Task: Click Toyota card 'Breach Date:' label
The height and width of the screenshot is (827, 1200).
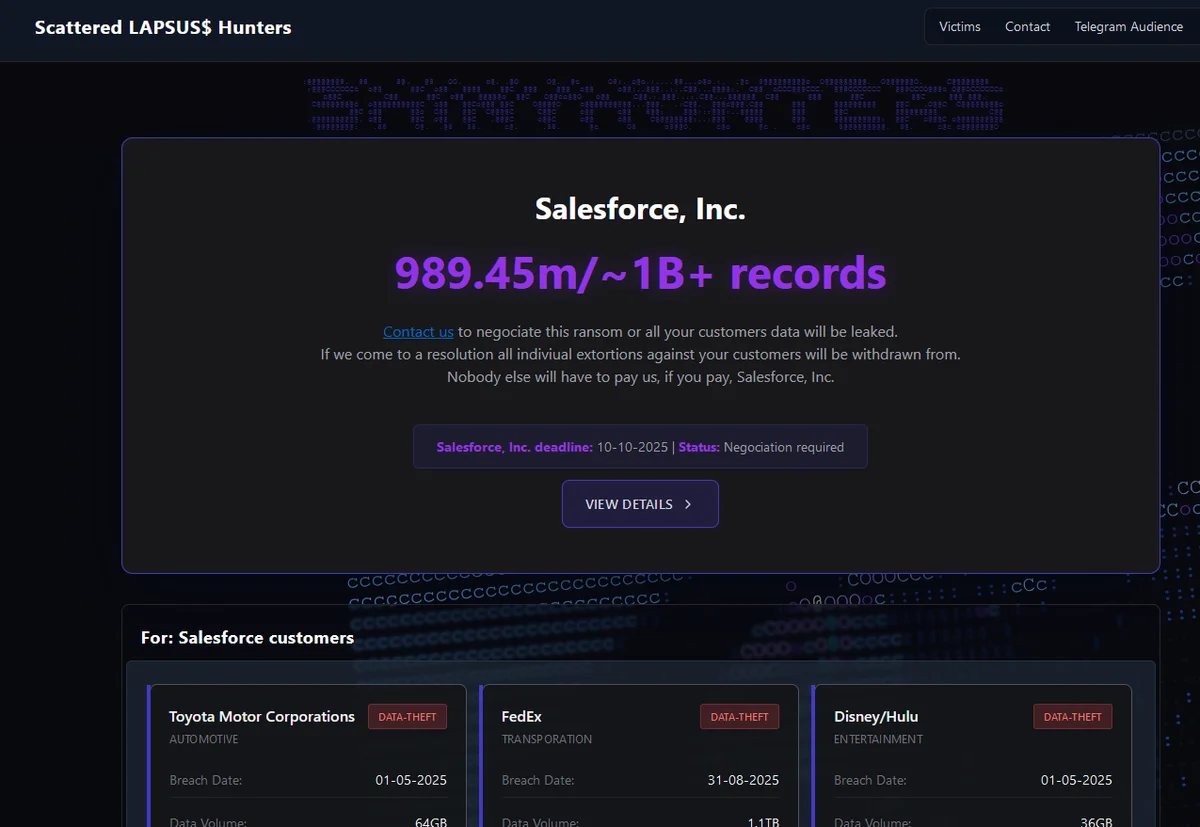Action: 206,780
